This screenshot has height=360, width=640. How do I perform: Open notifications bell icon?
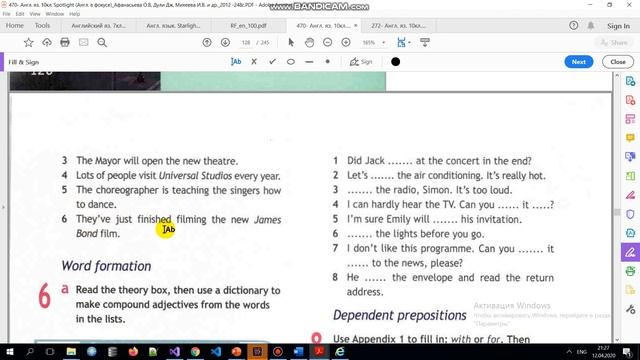[591, 25]
